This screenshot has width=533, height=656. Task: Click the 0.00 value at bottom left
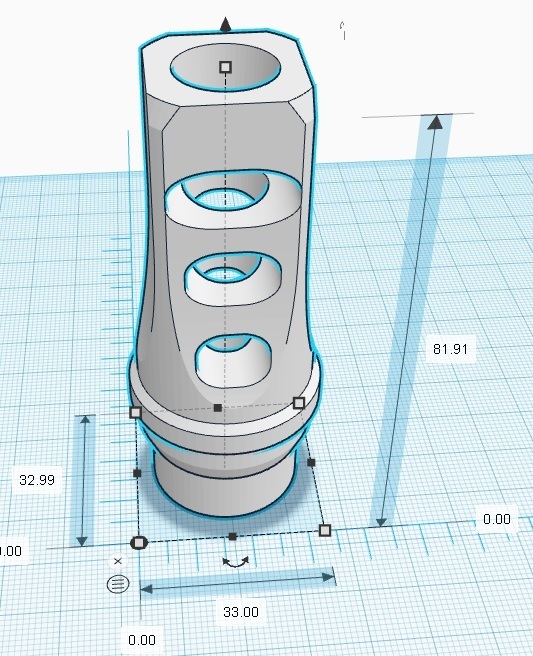tap(142, 640)
